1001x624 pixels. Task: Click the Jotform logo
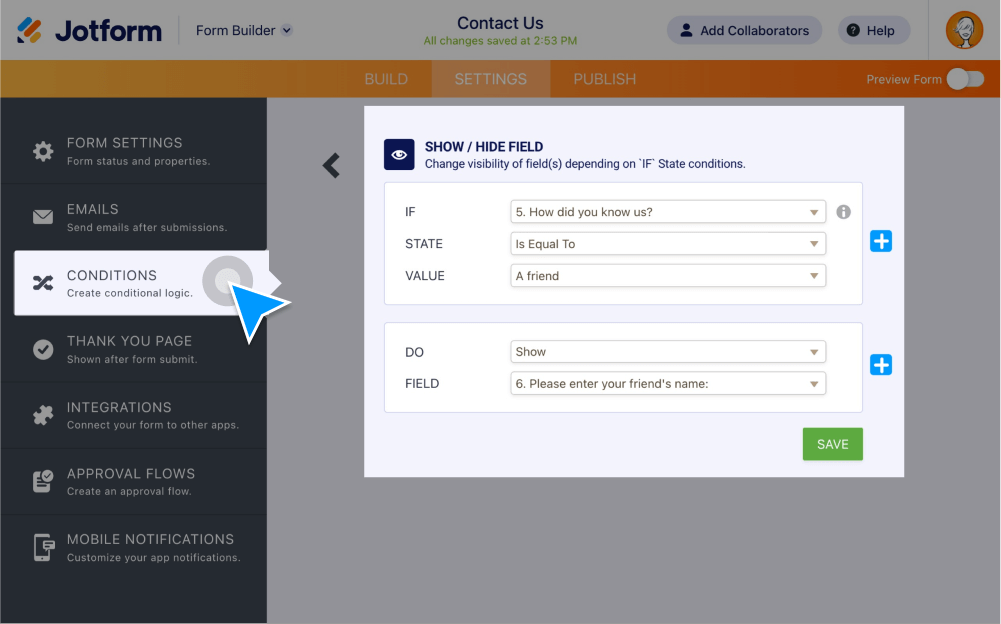pyautogui.click(x=88, y=30)
